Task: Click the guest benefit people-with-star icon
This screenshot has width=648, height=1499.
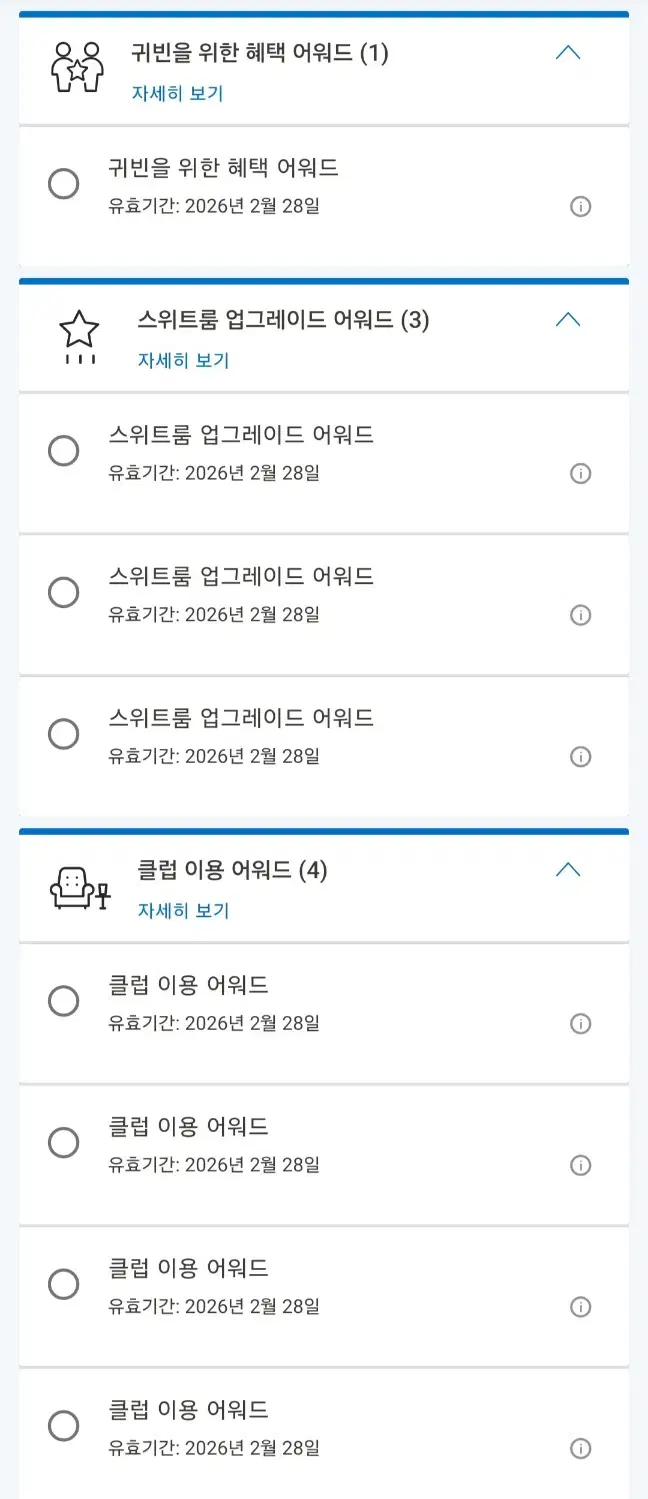Action: pyautogui.click(x=78, y=67)
